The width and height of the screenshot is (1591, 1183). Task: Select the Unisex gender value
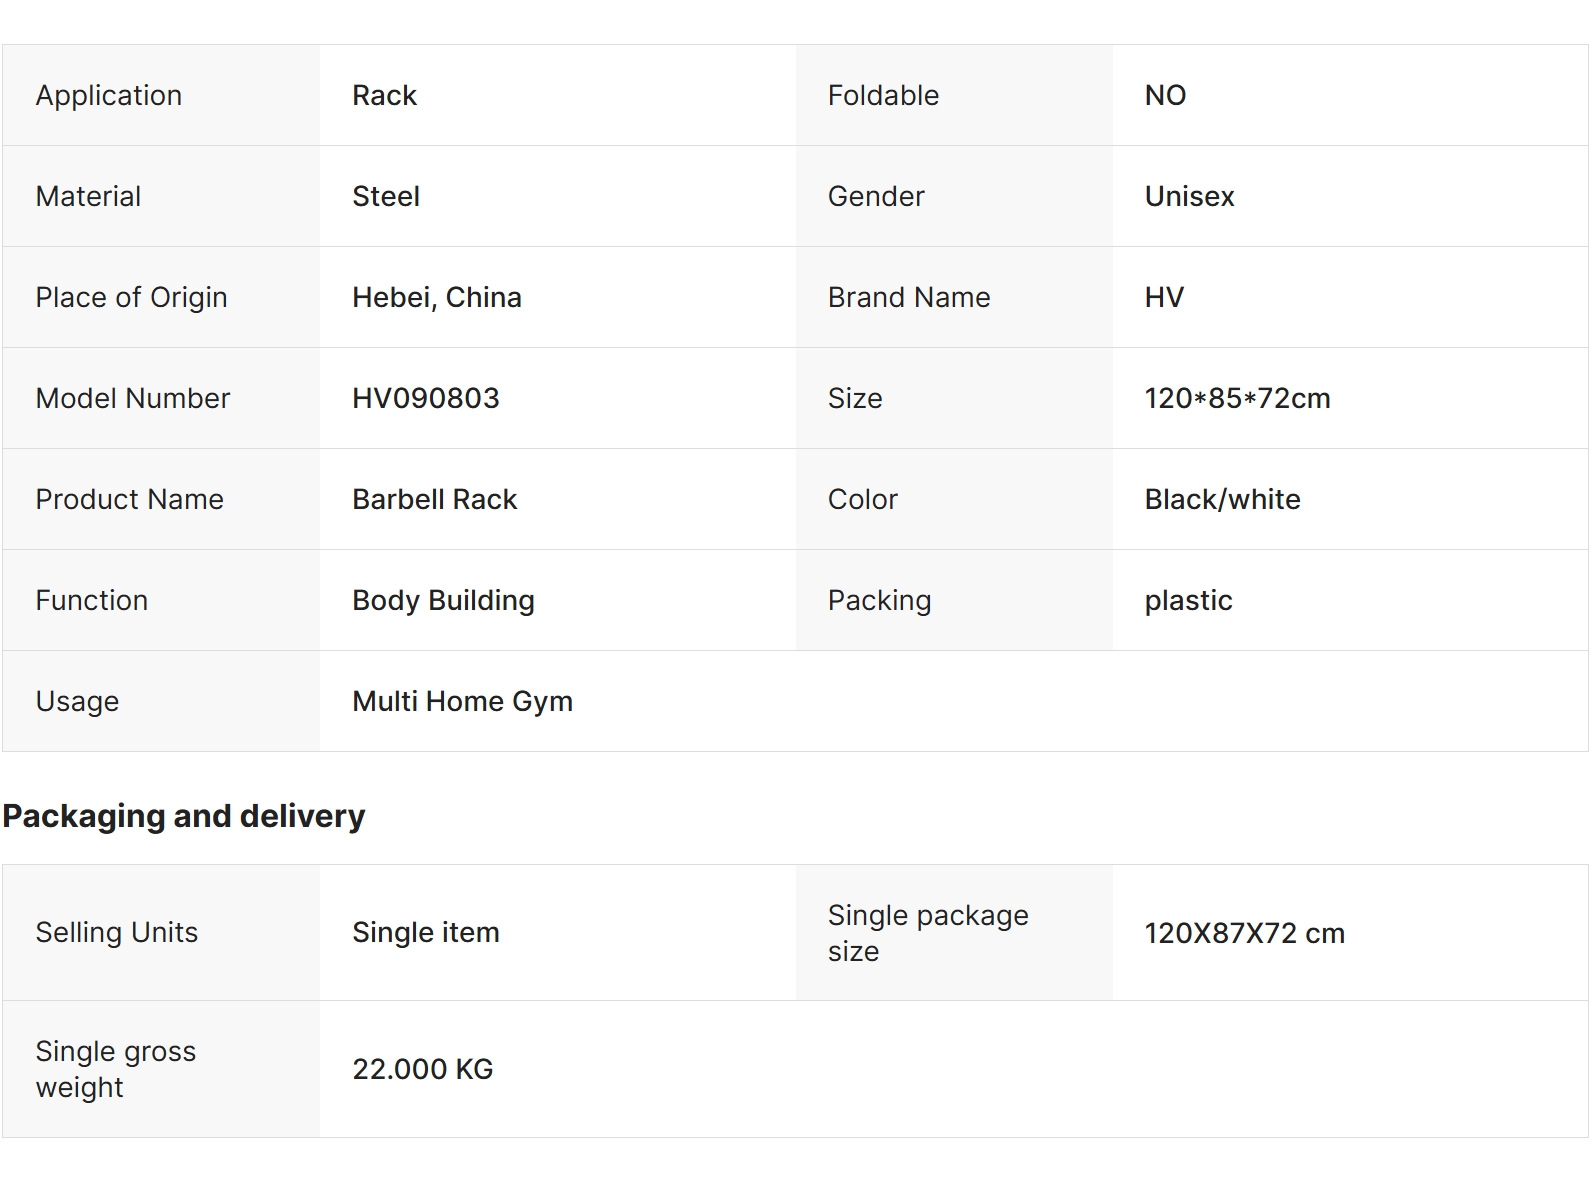click(1189, 197)
